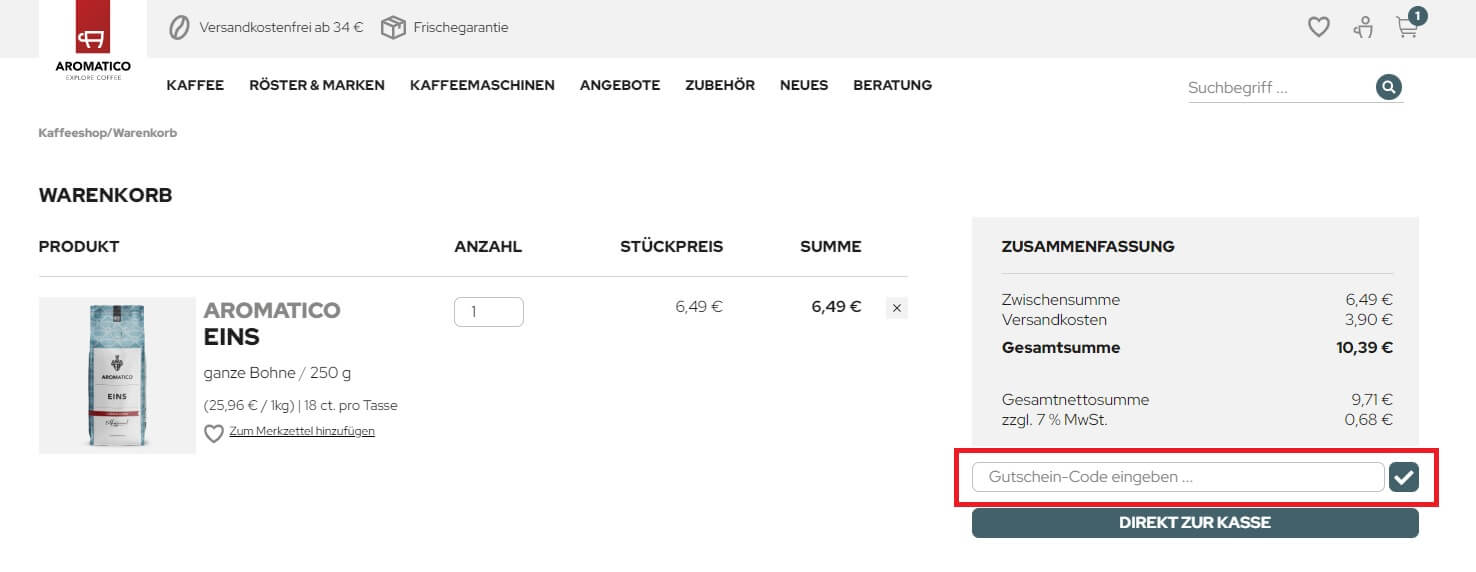
Task: Click the Versandkosten 3,90 € value
Action: 1369,320
